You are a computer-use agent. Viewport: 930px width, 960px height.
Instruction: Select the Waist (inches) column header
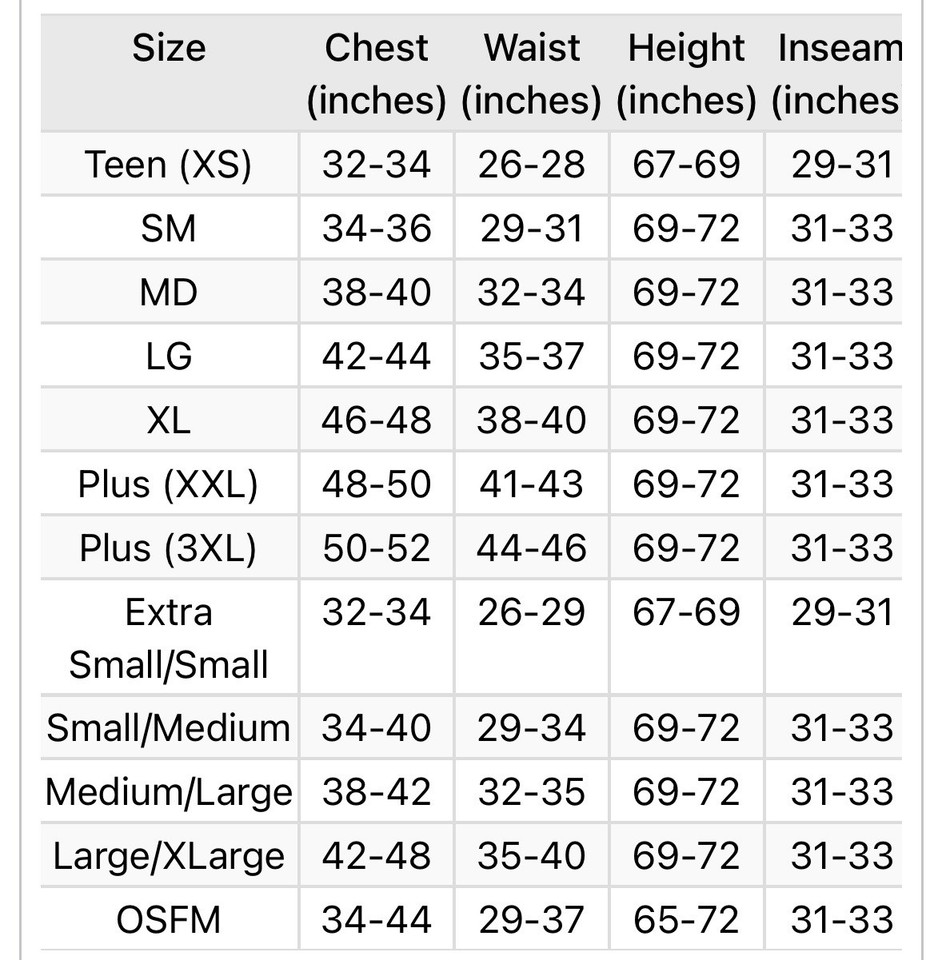click(x=531, y=73)
